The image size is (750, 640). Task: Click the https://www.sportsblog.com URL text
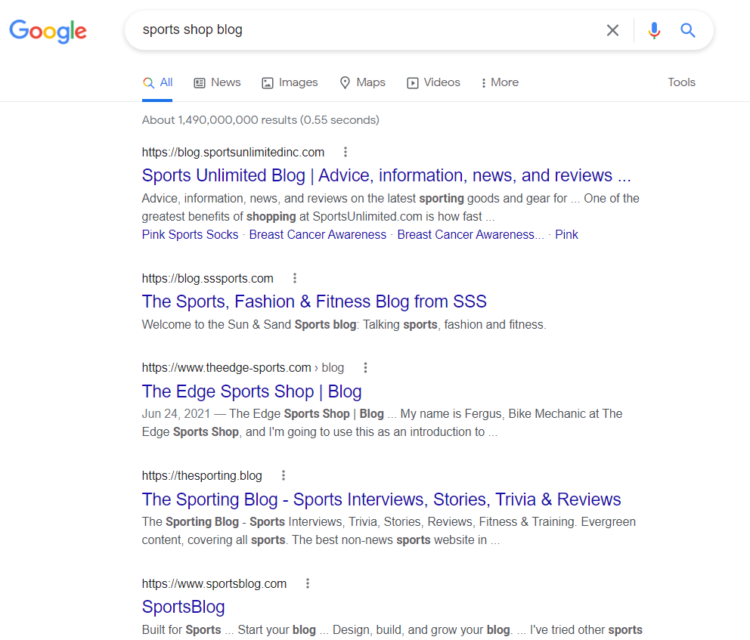(x=214, y=584)
